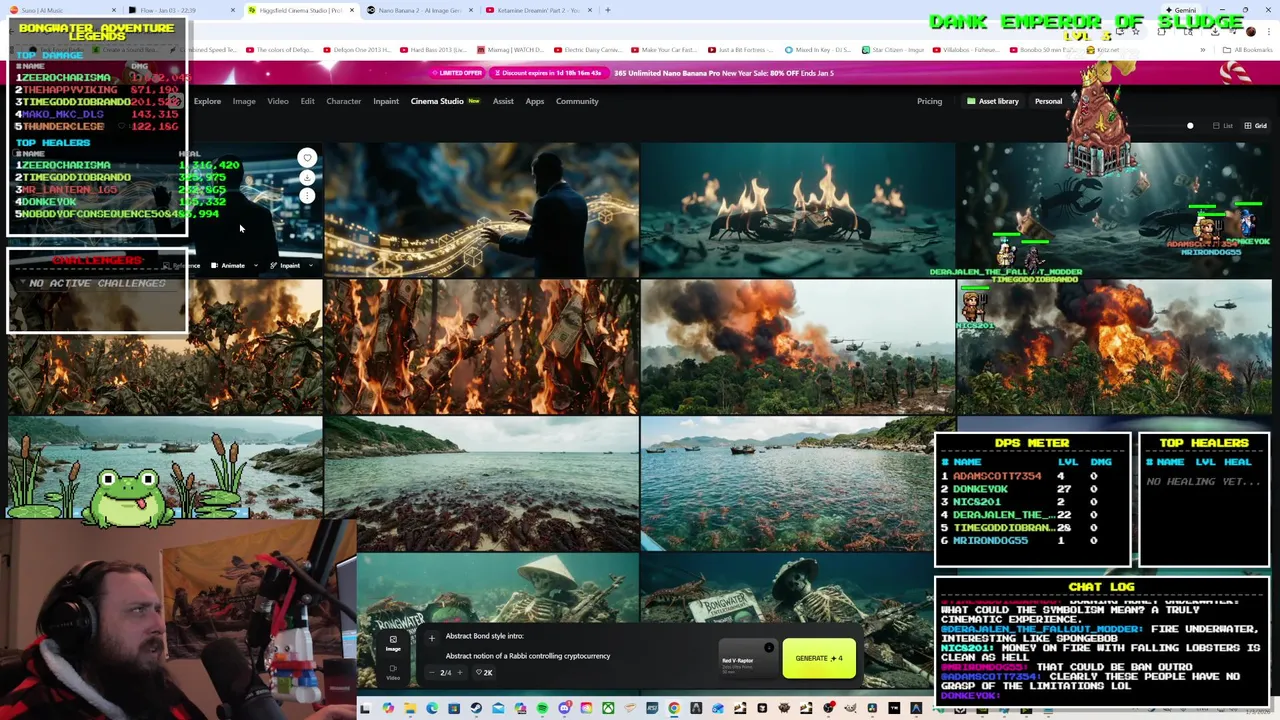
Task: Open File Explorer from the taskbar
Action: pyautogui.click(x=410, y=709)
